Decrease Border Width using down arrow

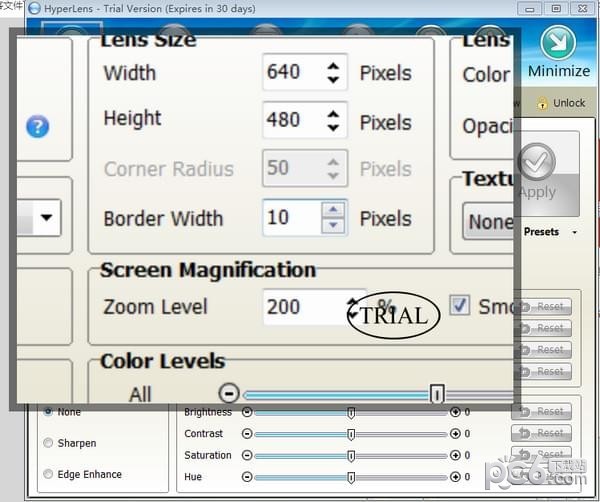(x=333, y=225)
